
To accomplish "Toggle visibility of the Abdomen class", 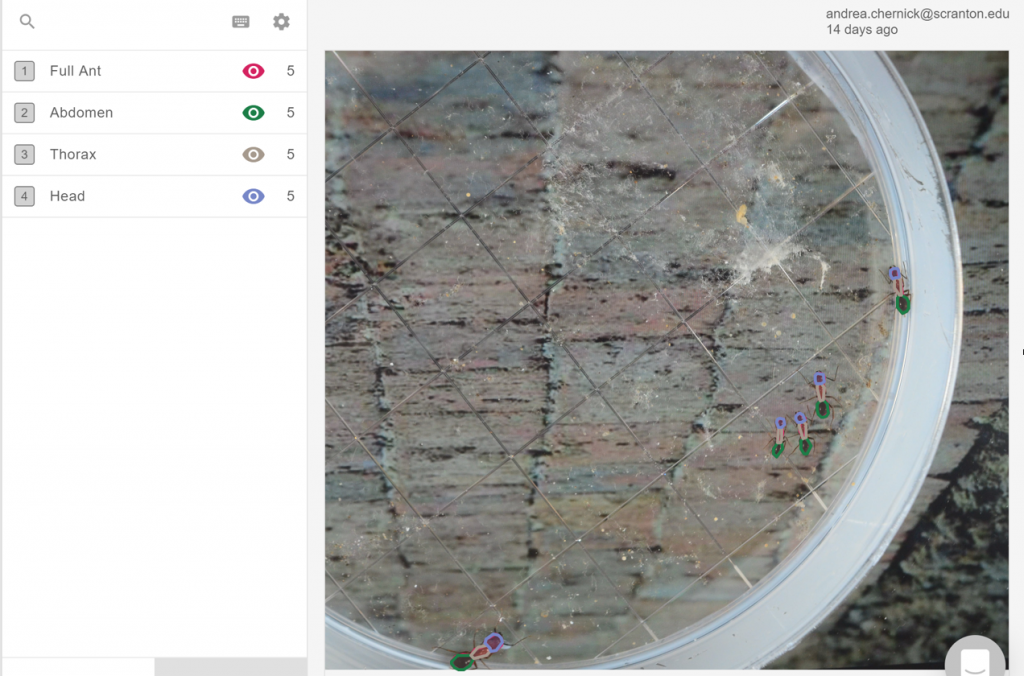I will [x=253, y=113].
